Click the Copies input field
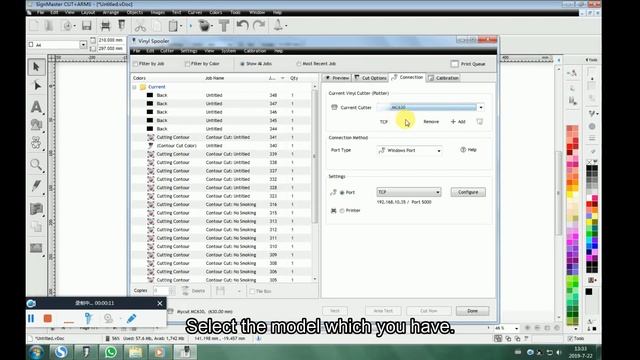This screenshot has height=360, width=640. pyautogui.click(x=160, y=291)
